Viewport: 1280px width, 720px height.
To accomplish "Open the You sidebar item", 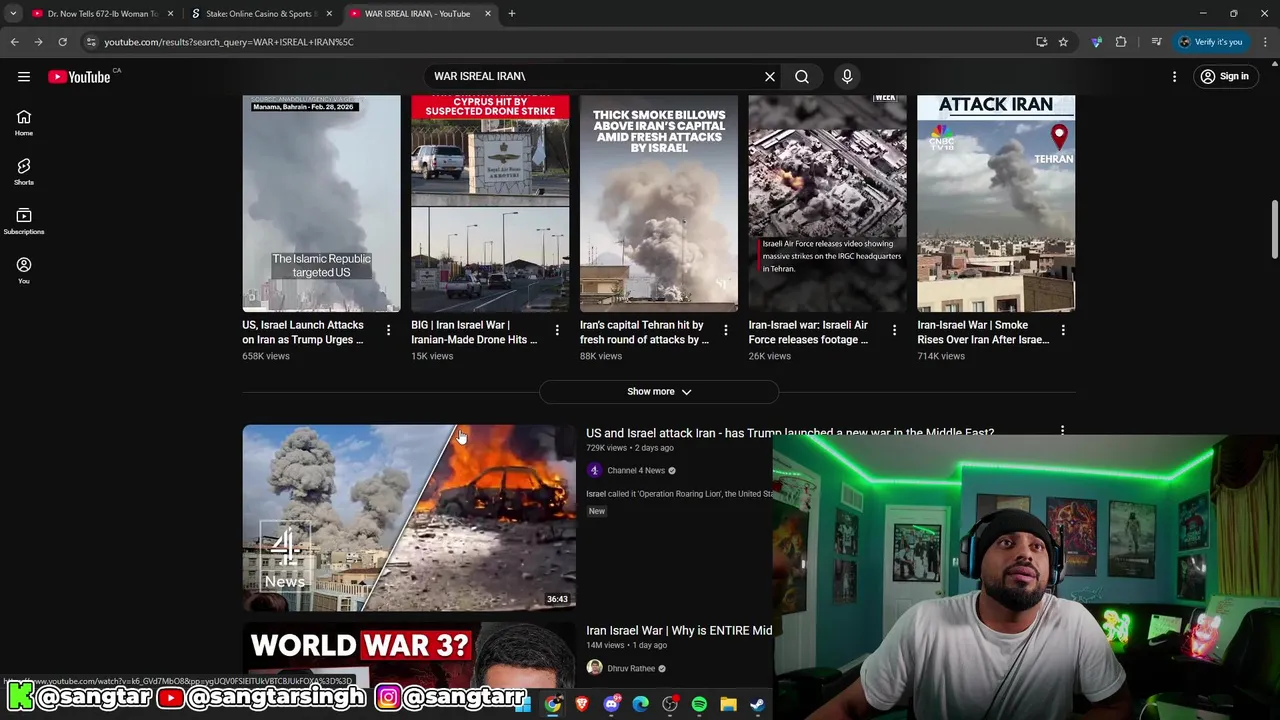I will pyautogui.click(x=24, y=270).
